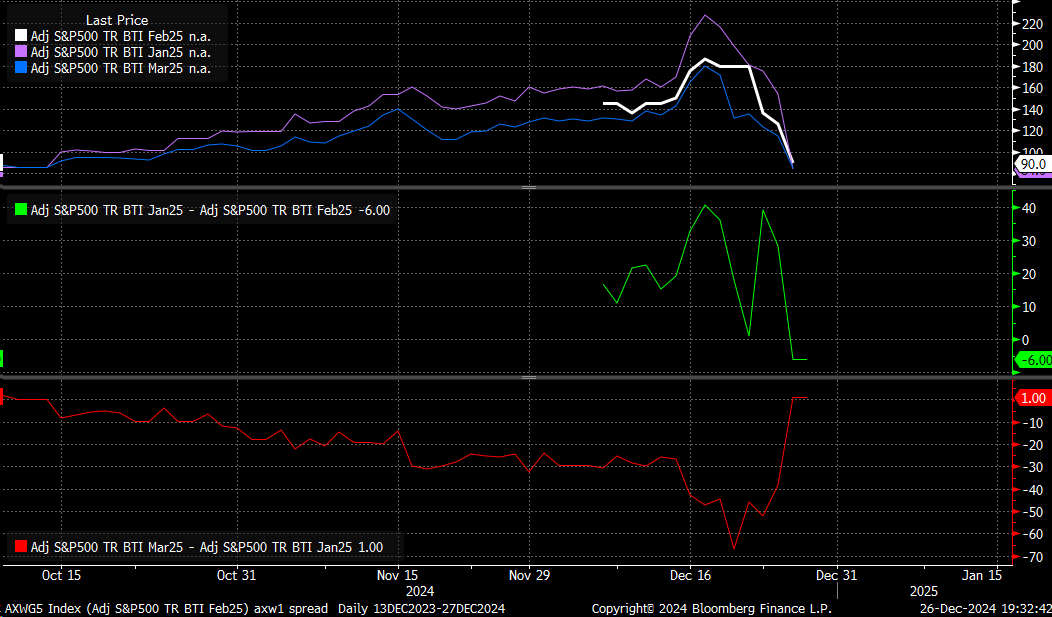The image size is (1052, 617).
Task: Select the Adj S&P500 TR BTI Feb25 legend entry
Action: pos(120,36)
